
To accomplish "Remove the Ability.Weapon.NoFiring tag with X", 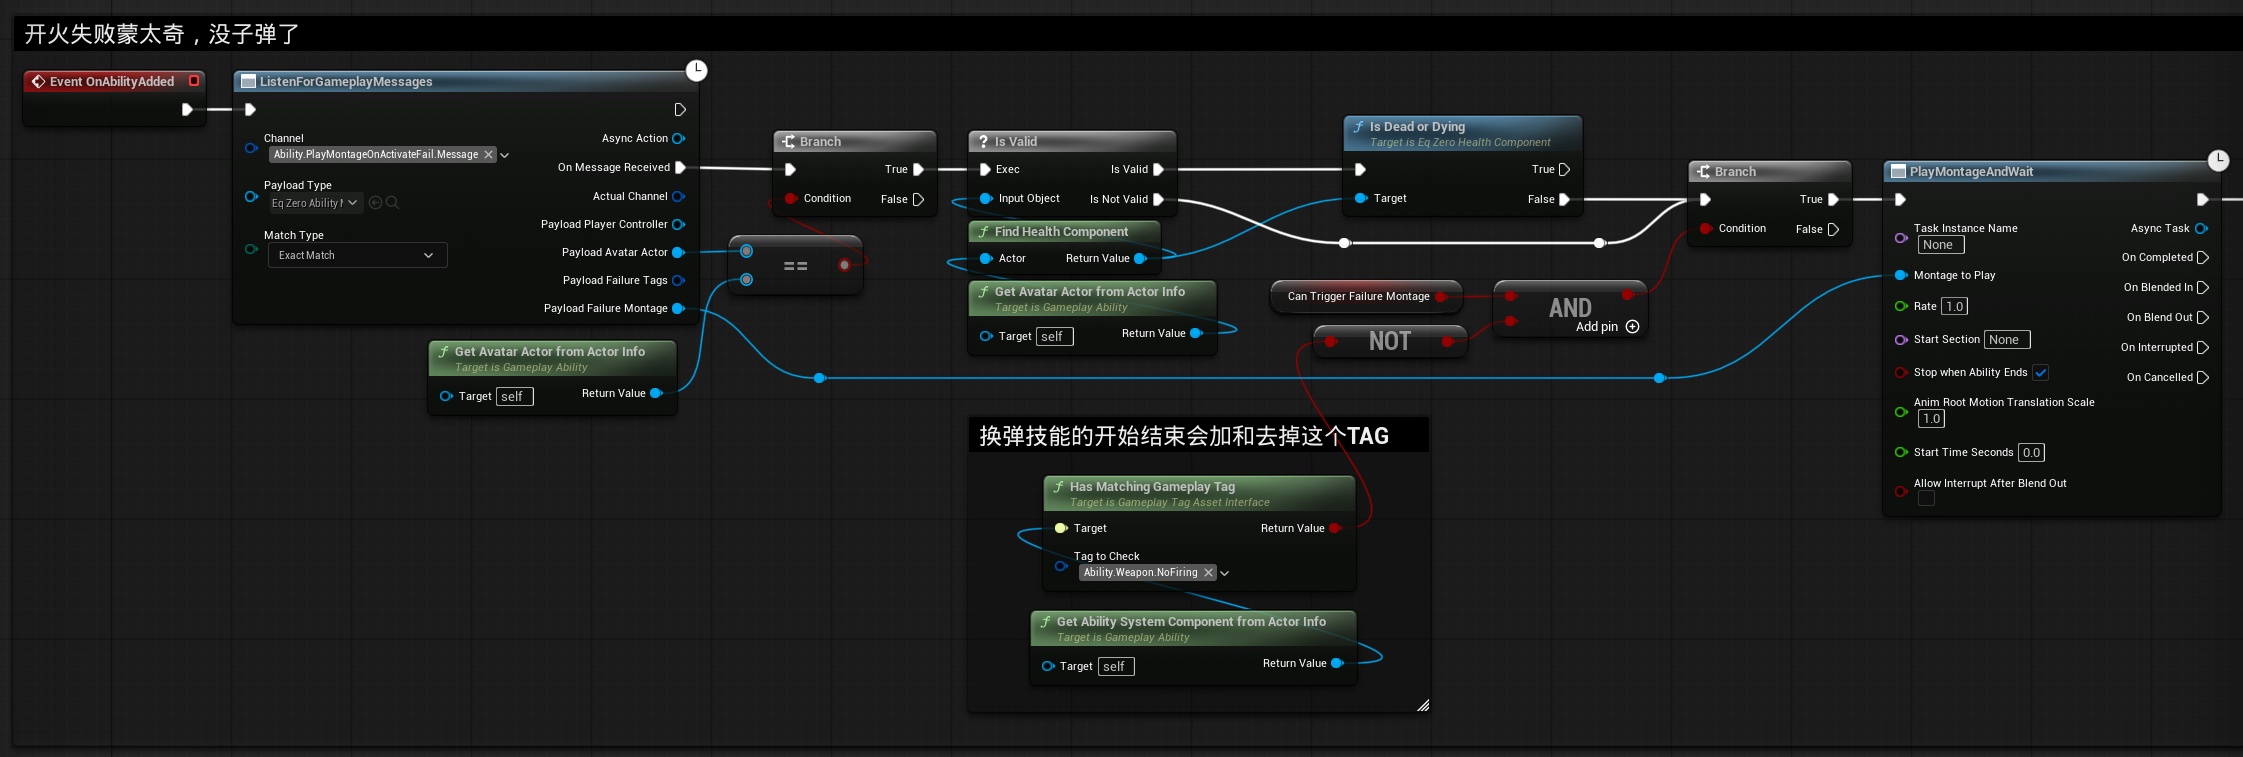I will [x=1208, y=573].
